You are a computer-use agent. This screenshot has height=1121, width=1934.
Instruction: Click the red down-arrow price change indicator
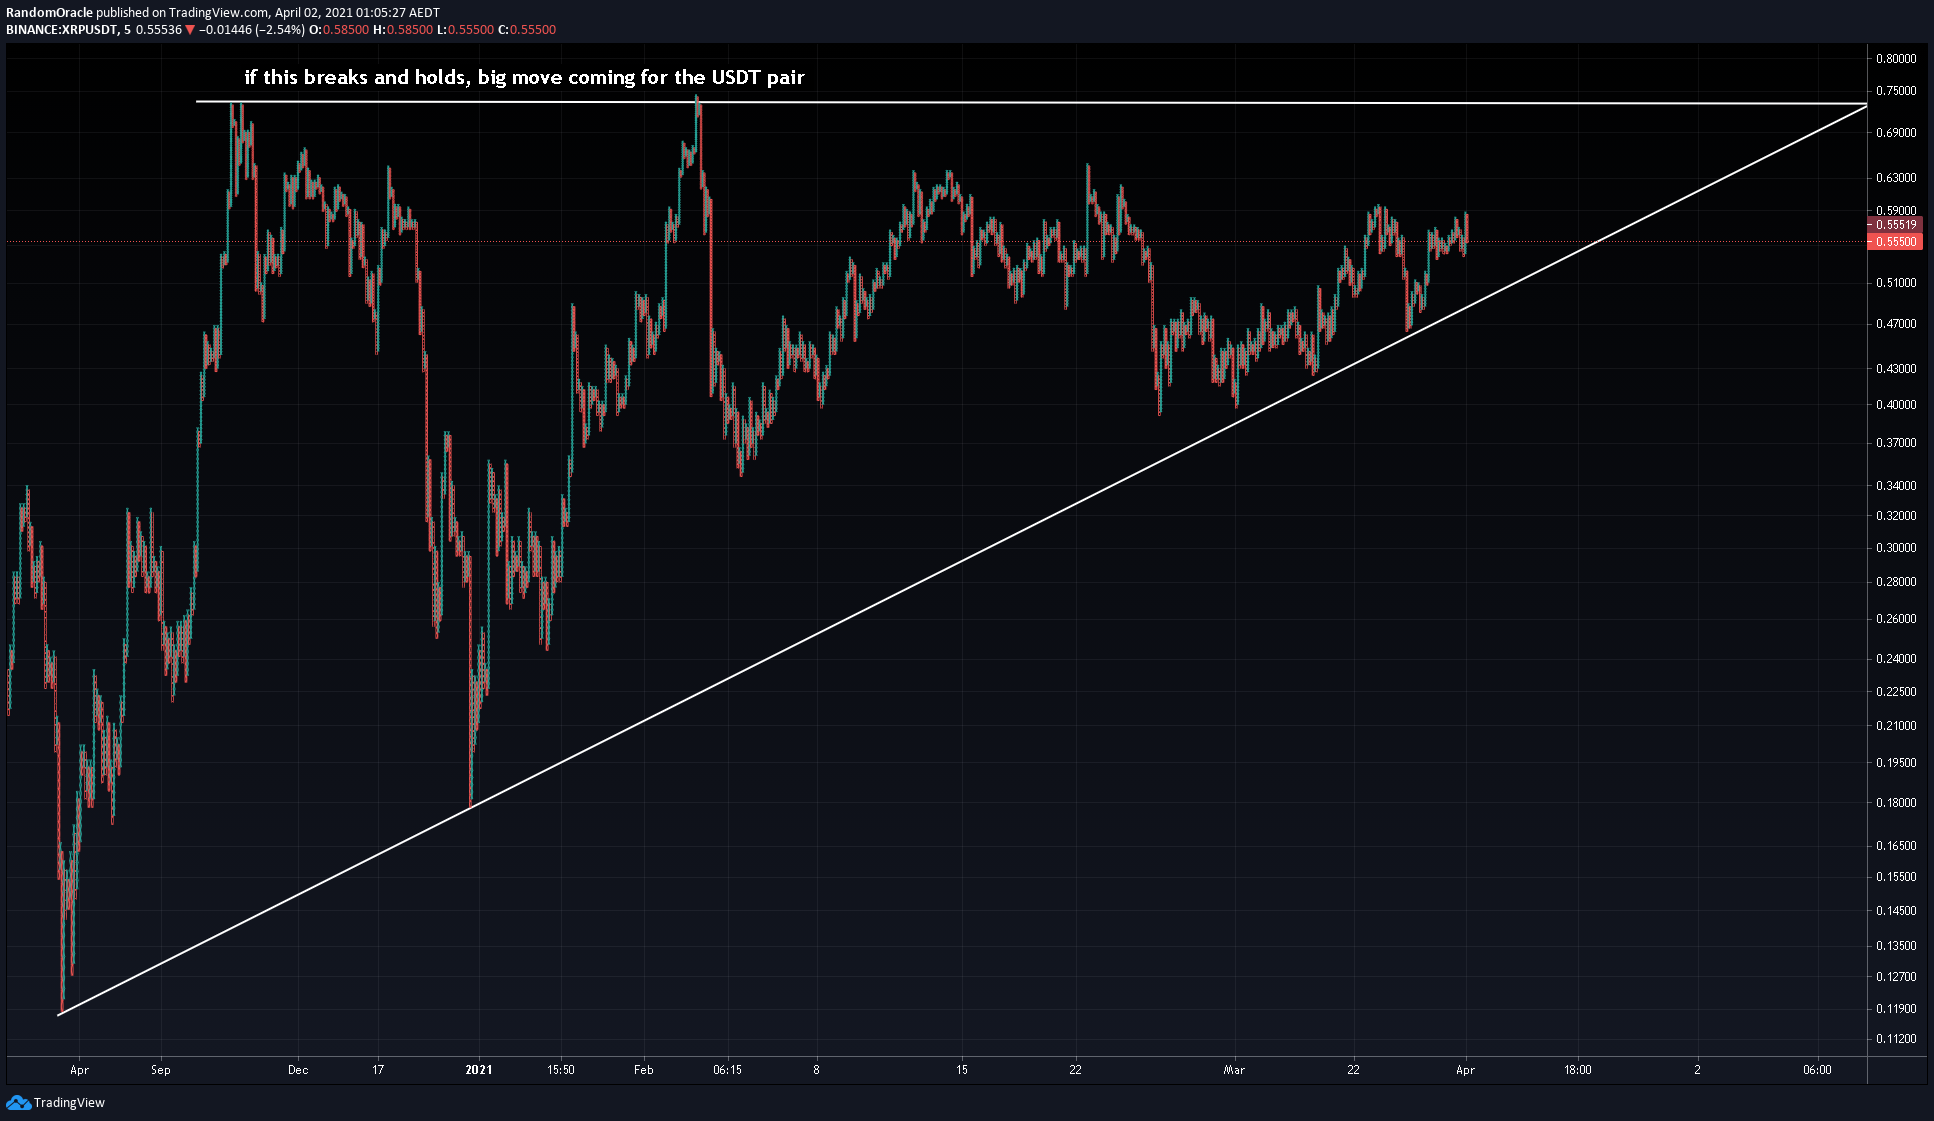tap(190, 30)
